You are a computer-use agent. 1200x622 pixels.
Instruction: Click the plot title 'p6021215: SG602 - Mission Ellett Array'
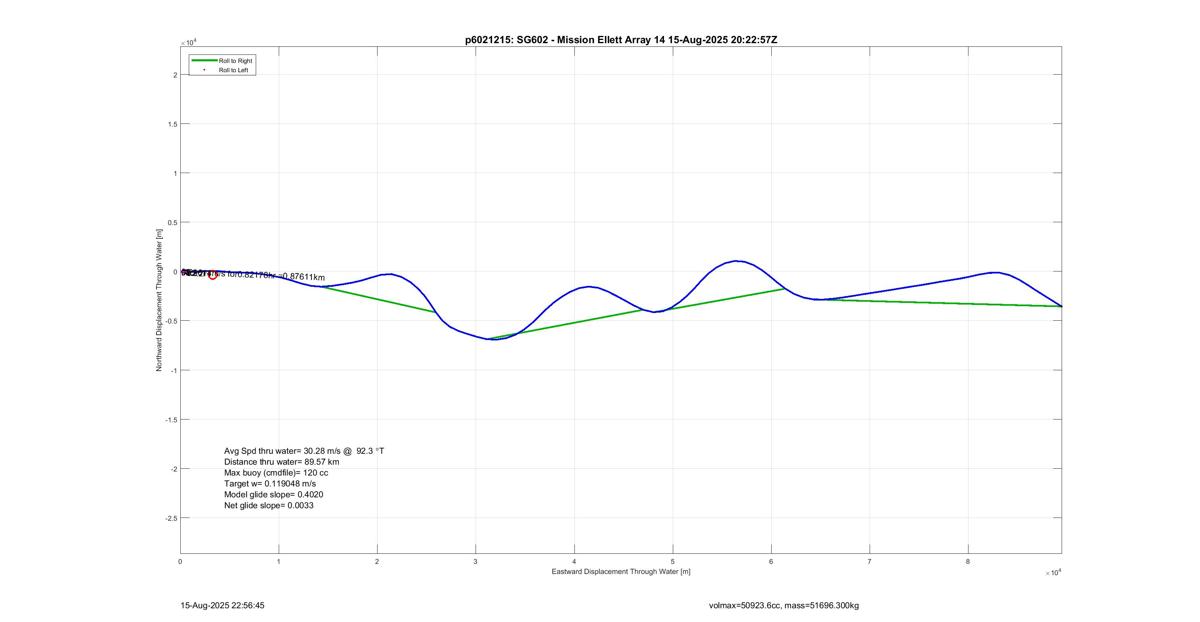(557, 38)
